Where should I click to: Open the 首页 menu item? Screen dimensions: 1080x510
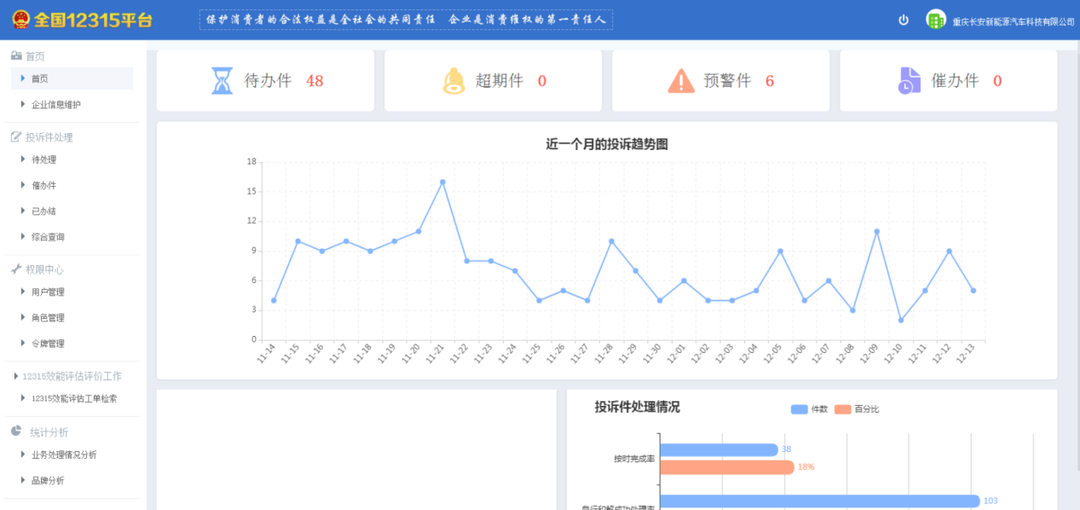(72, 79)
